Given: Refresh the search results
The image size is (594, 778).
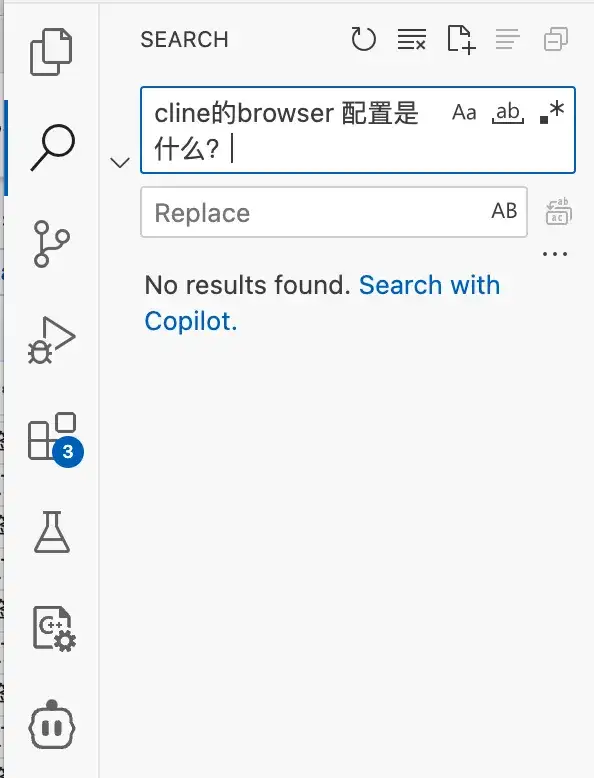Looking at the screenshot, I should tap(363, 39).
